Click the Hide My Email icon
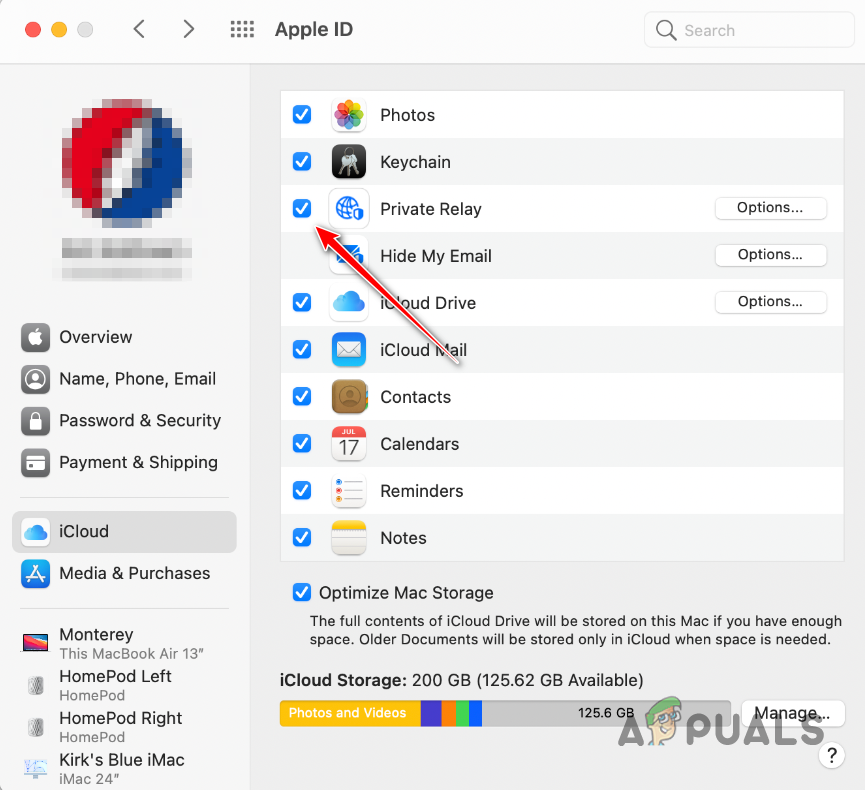Screen dimensions: 865x790 [x=348, y=255]
